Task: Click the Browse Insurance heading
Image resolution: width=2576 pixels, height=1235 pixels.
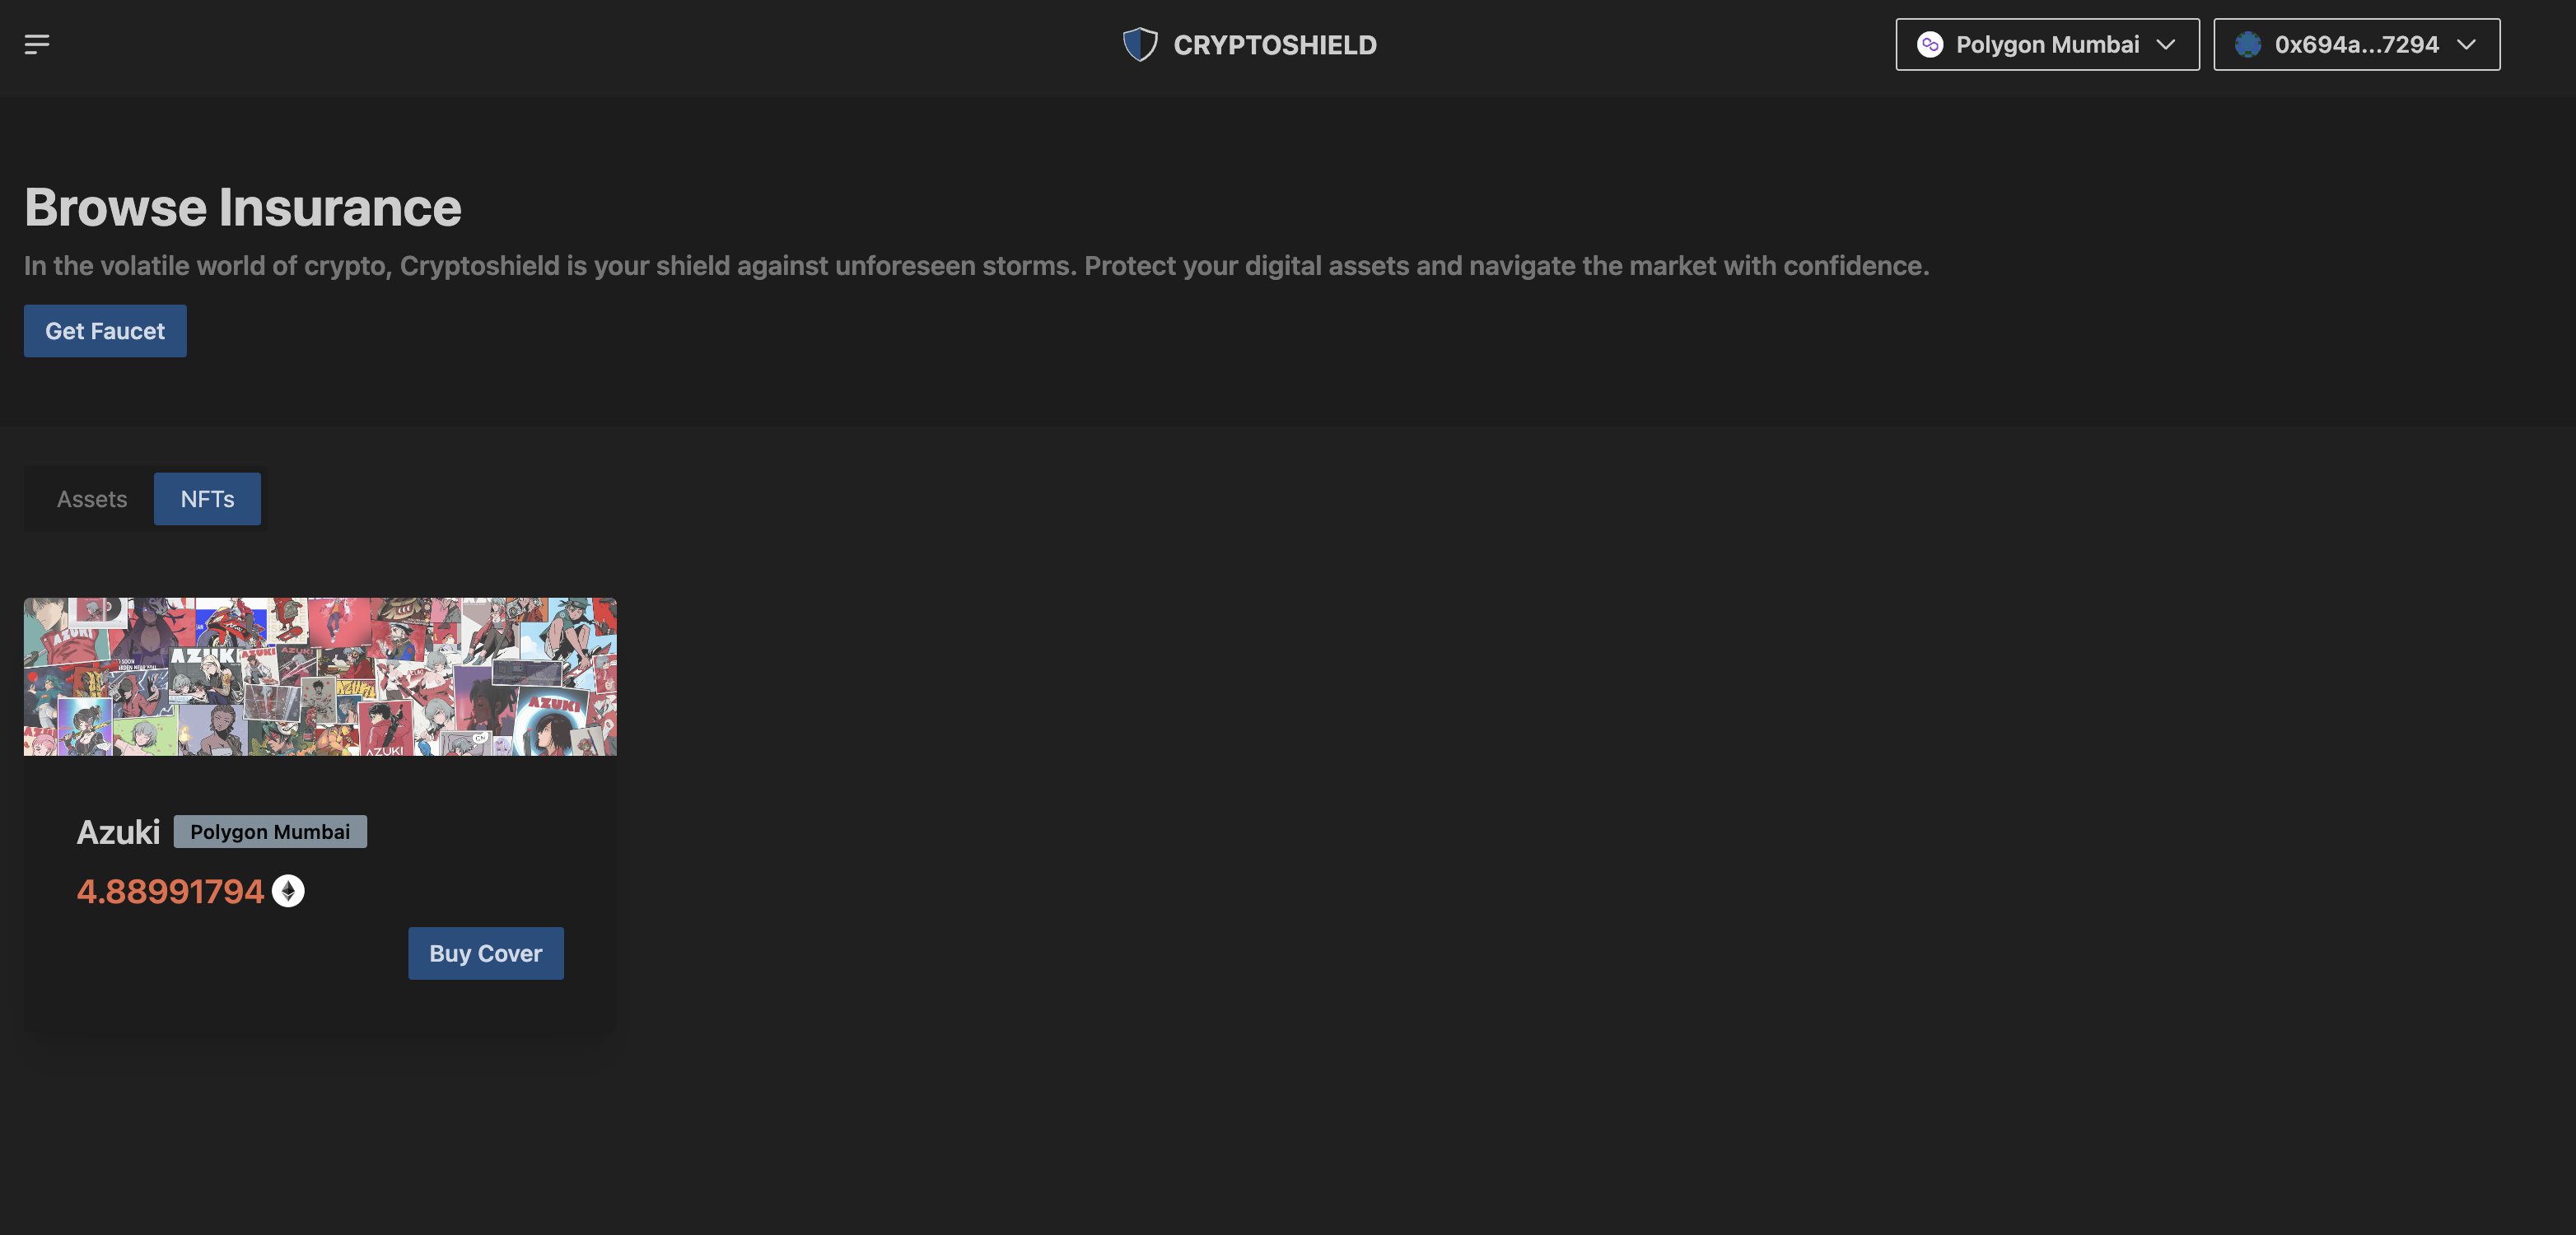Action: point(243,207)
